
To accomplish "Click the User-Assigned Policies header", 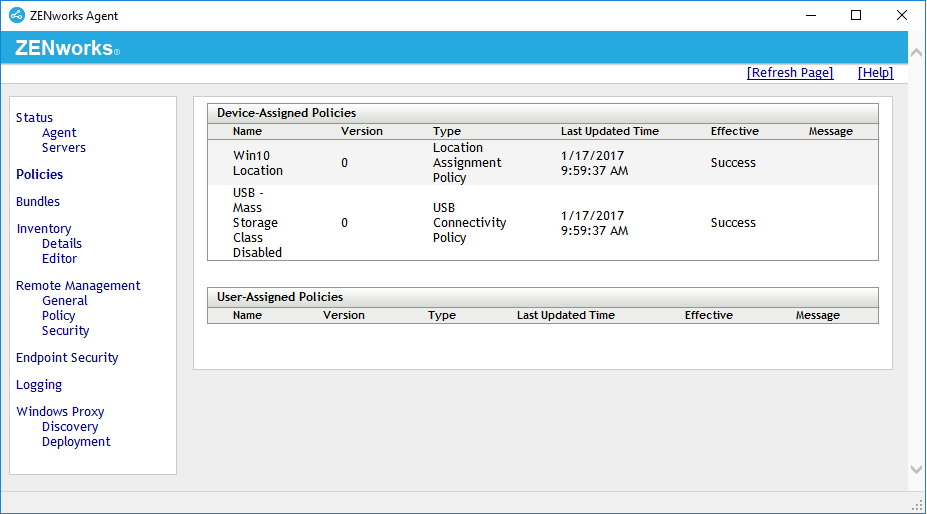I will pyautogui.click(x=280, y=297).
